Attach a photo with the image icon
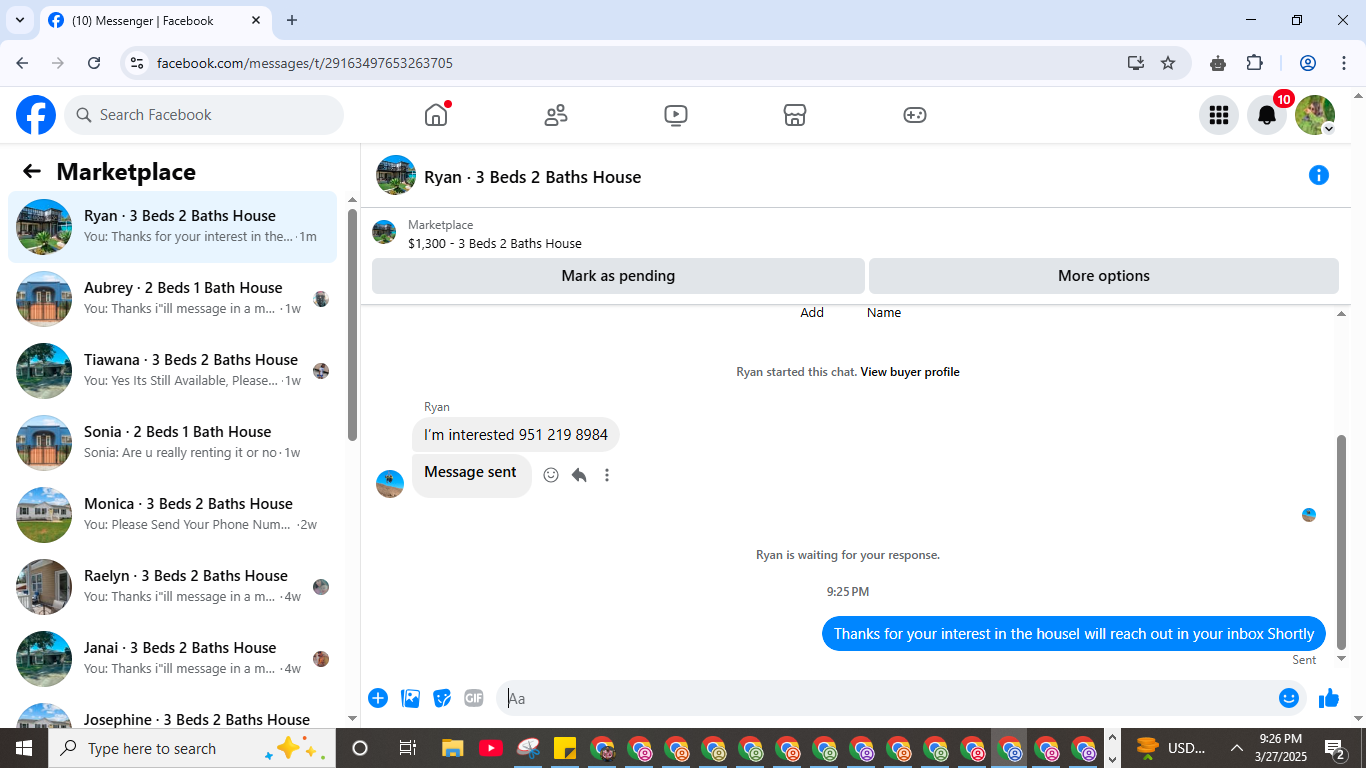The height and width of the screenshot is (768, 1366). point(410,698)
